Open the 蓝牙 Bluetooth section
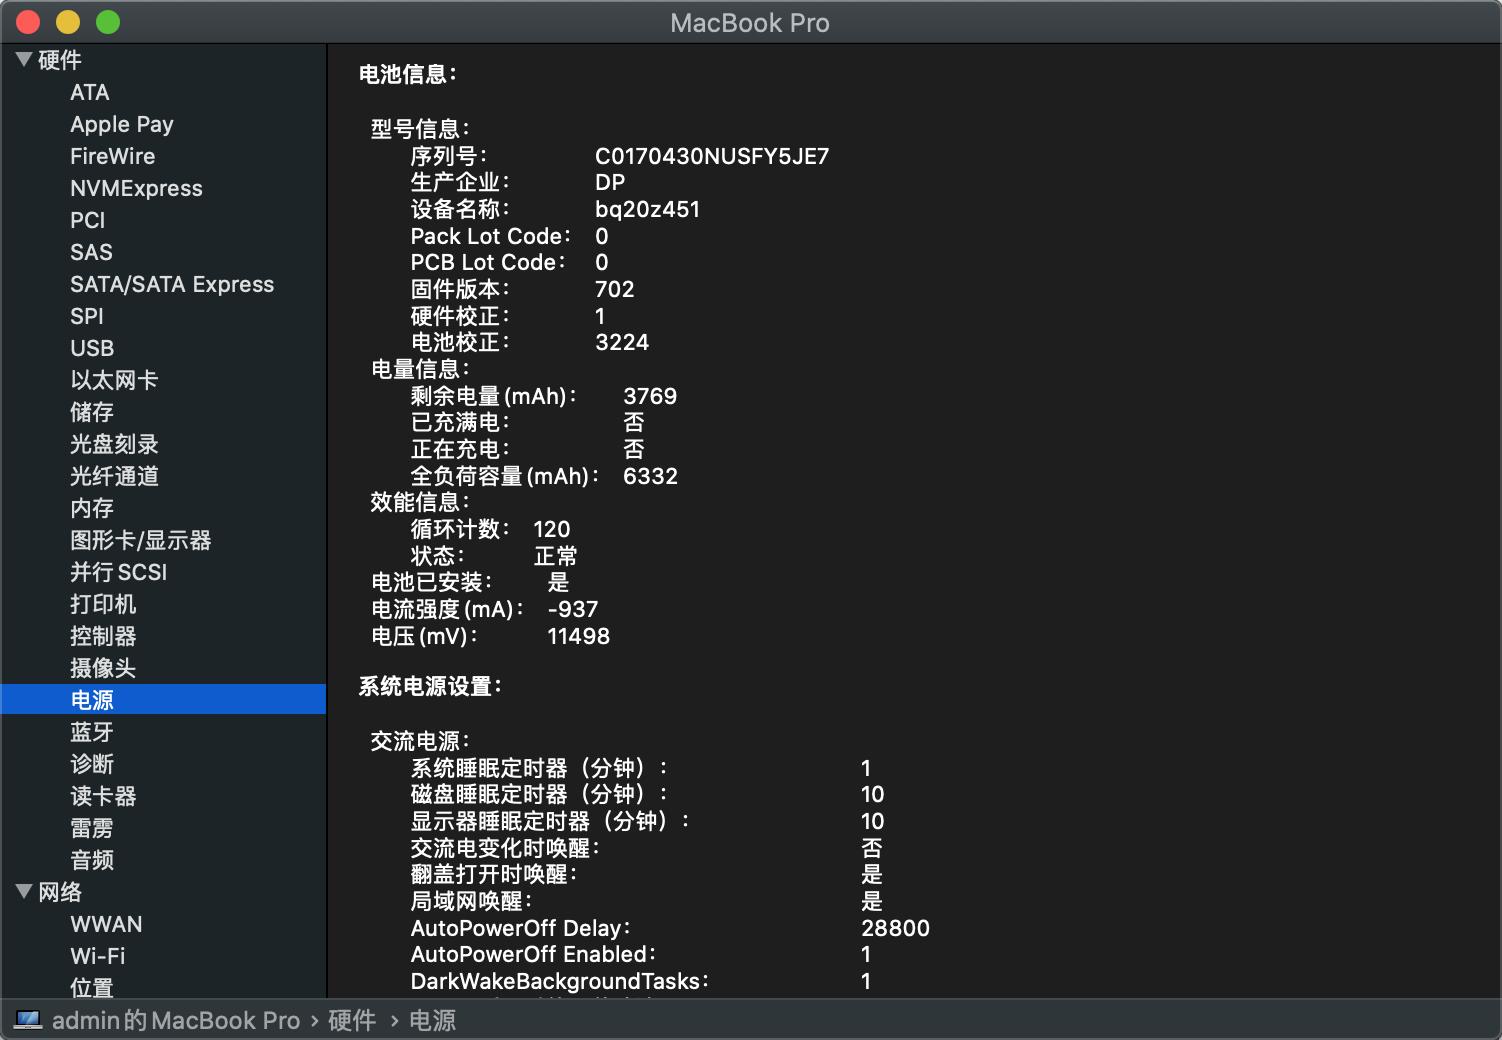This screenshot has height=1040, width=1502. click(x=92, y=732)
